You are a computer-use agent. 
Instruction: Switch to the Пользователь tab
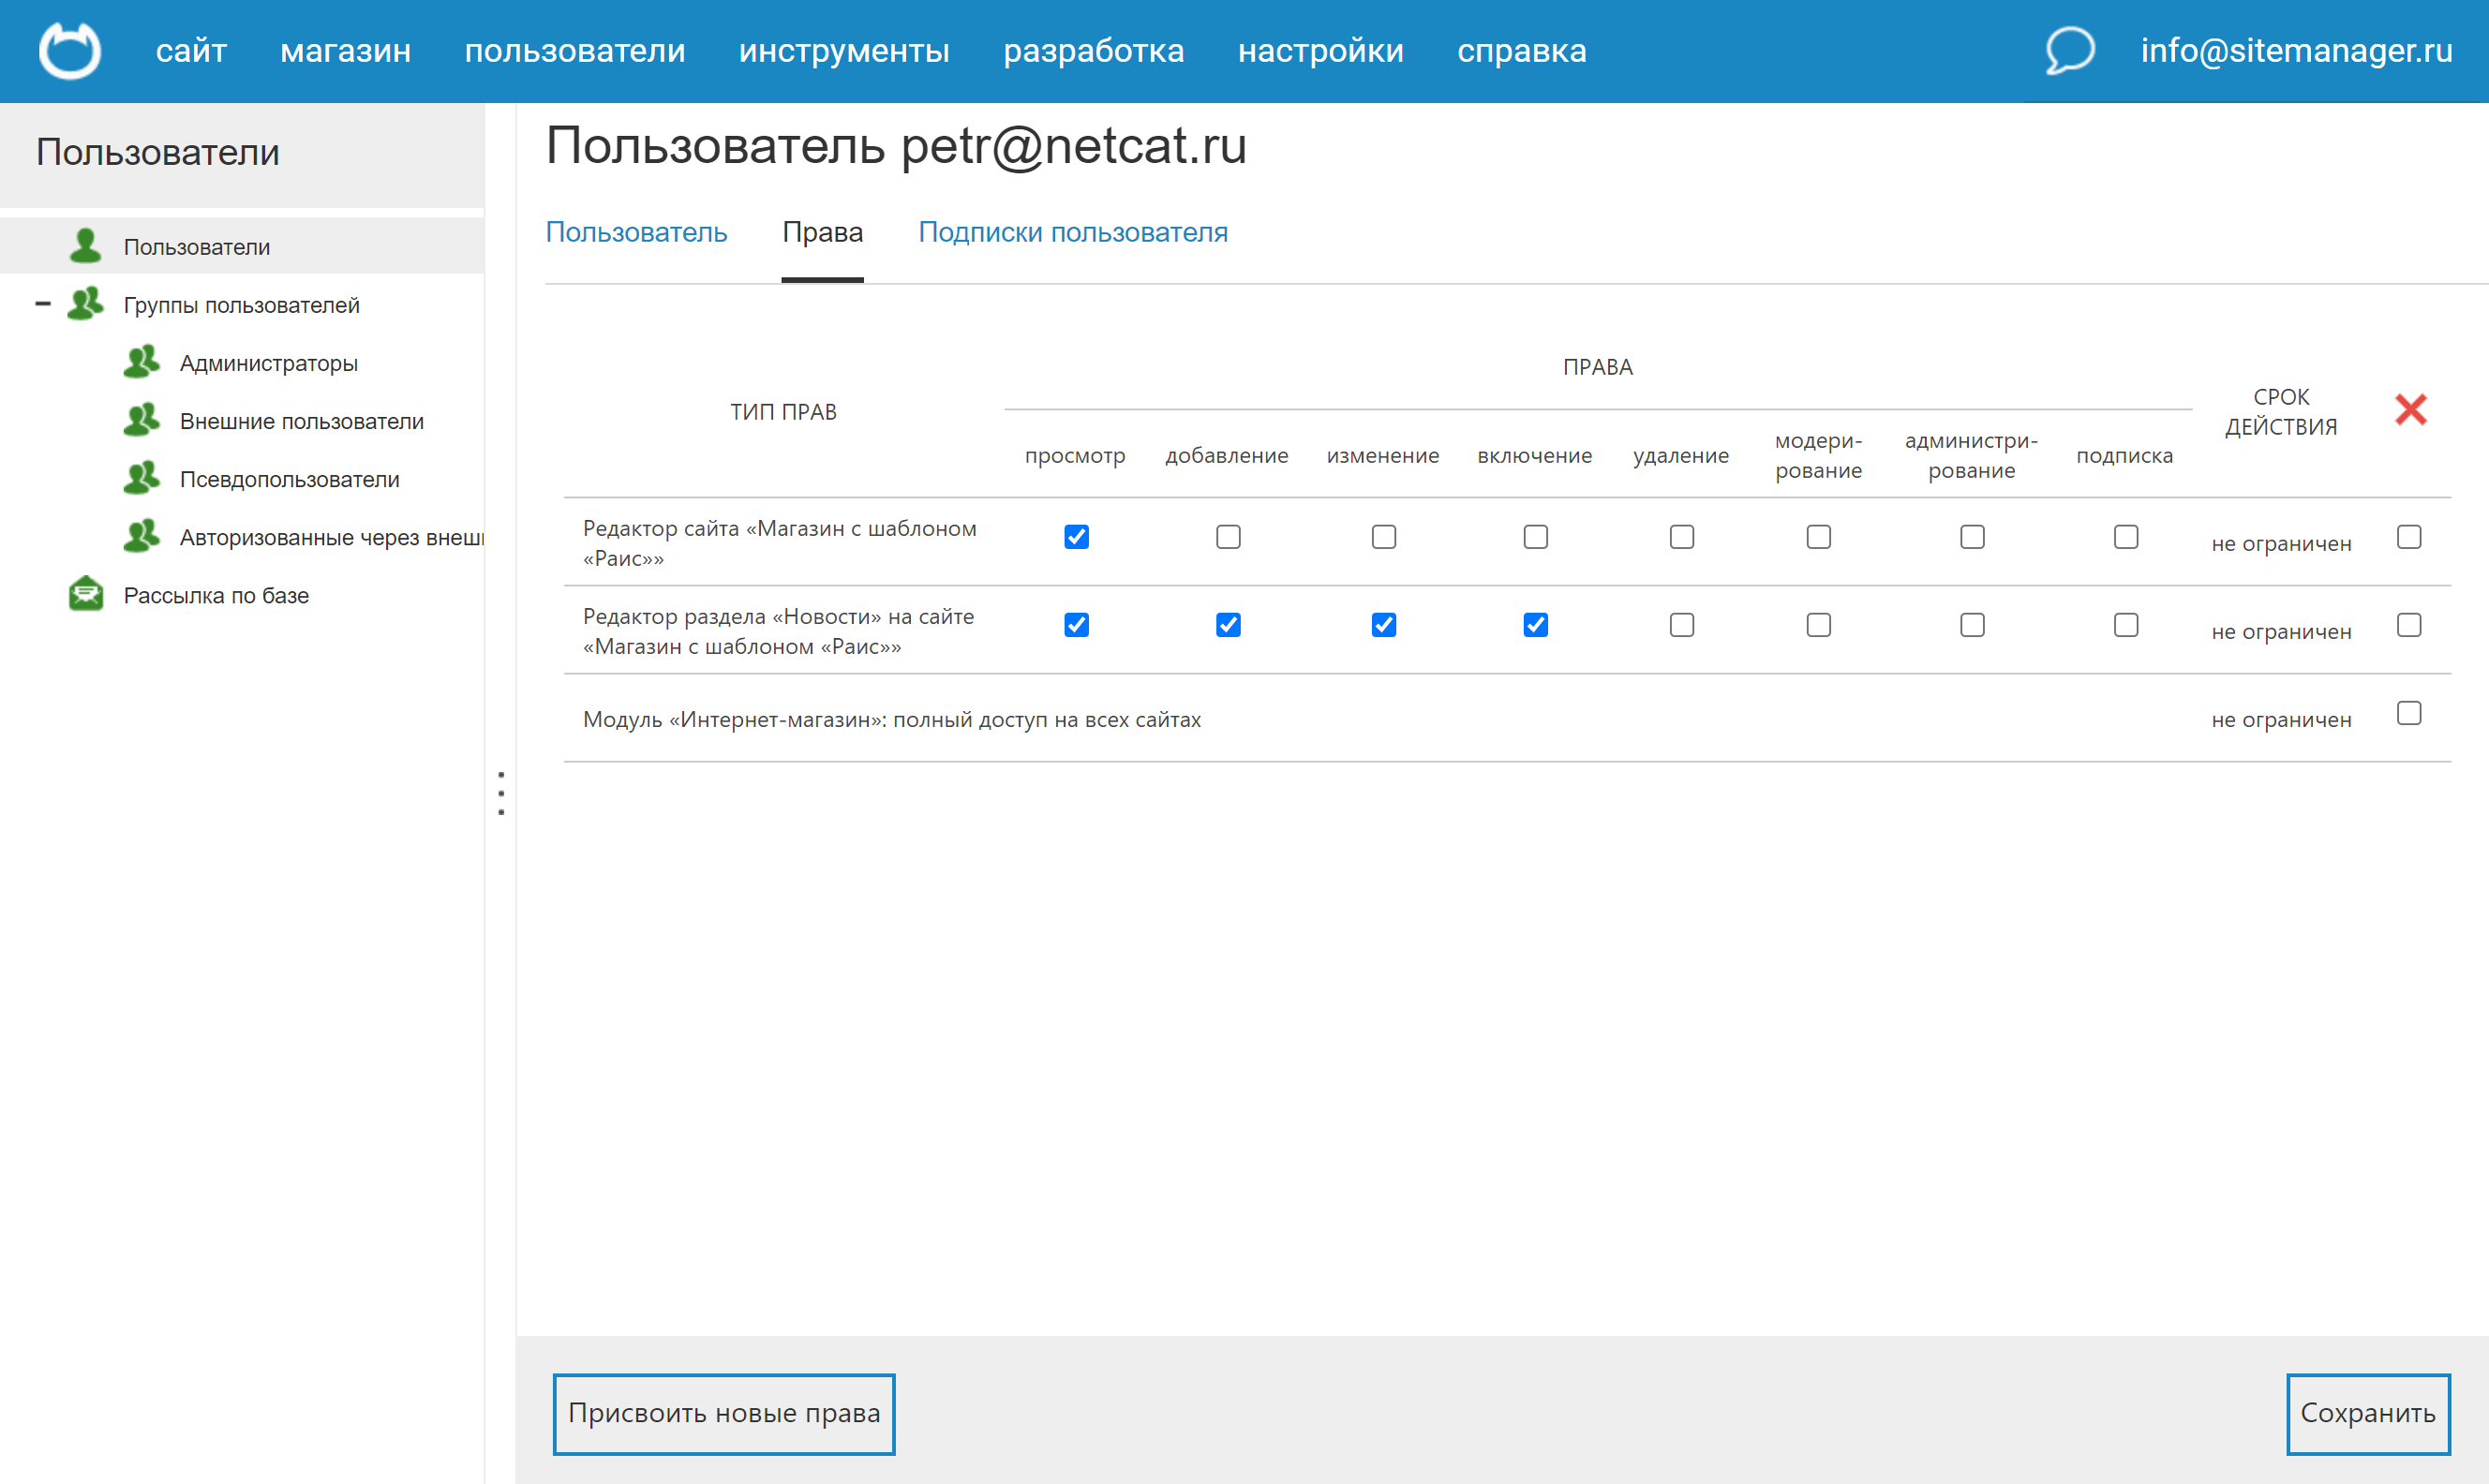pyautogui.click(x=636, y=232)
